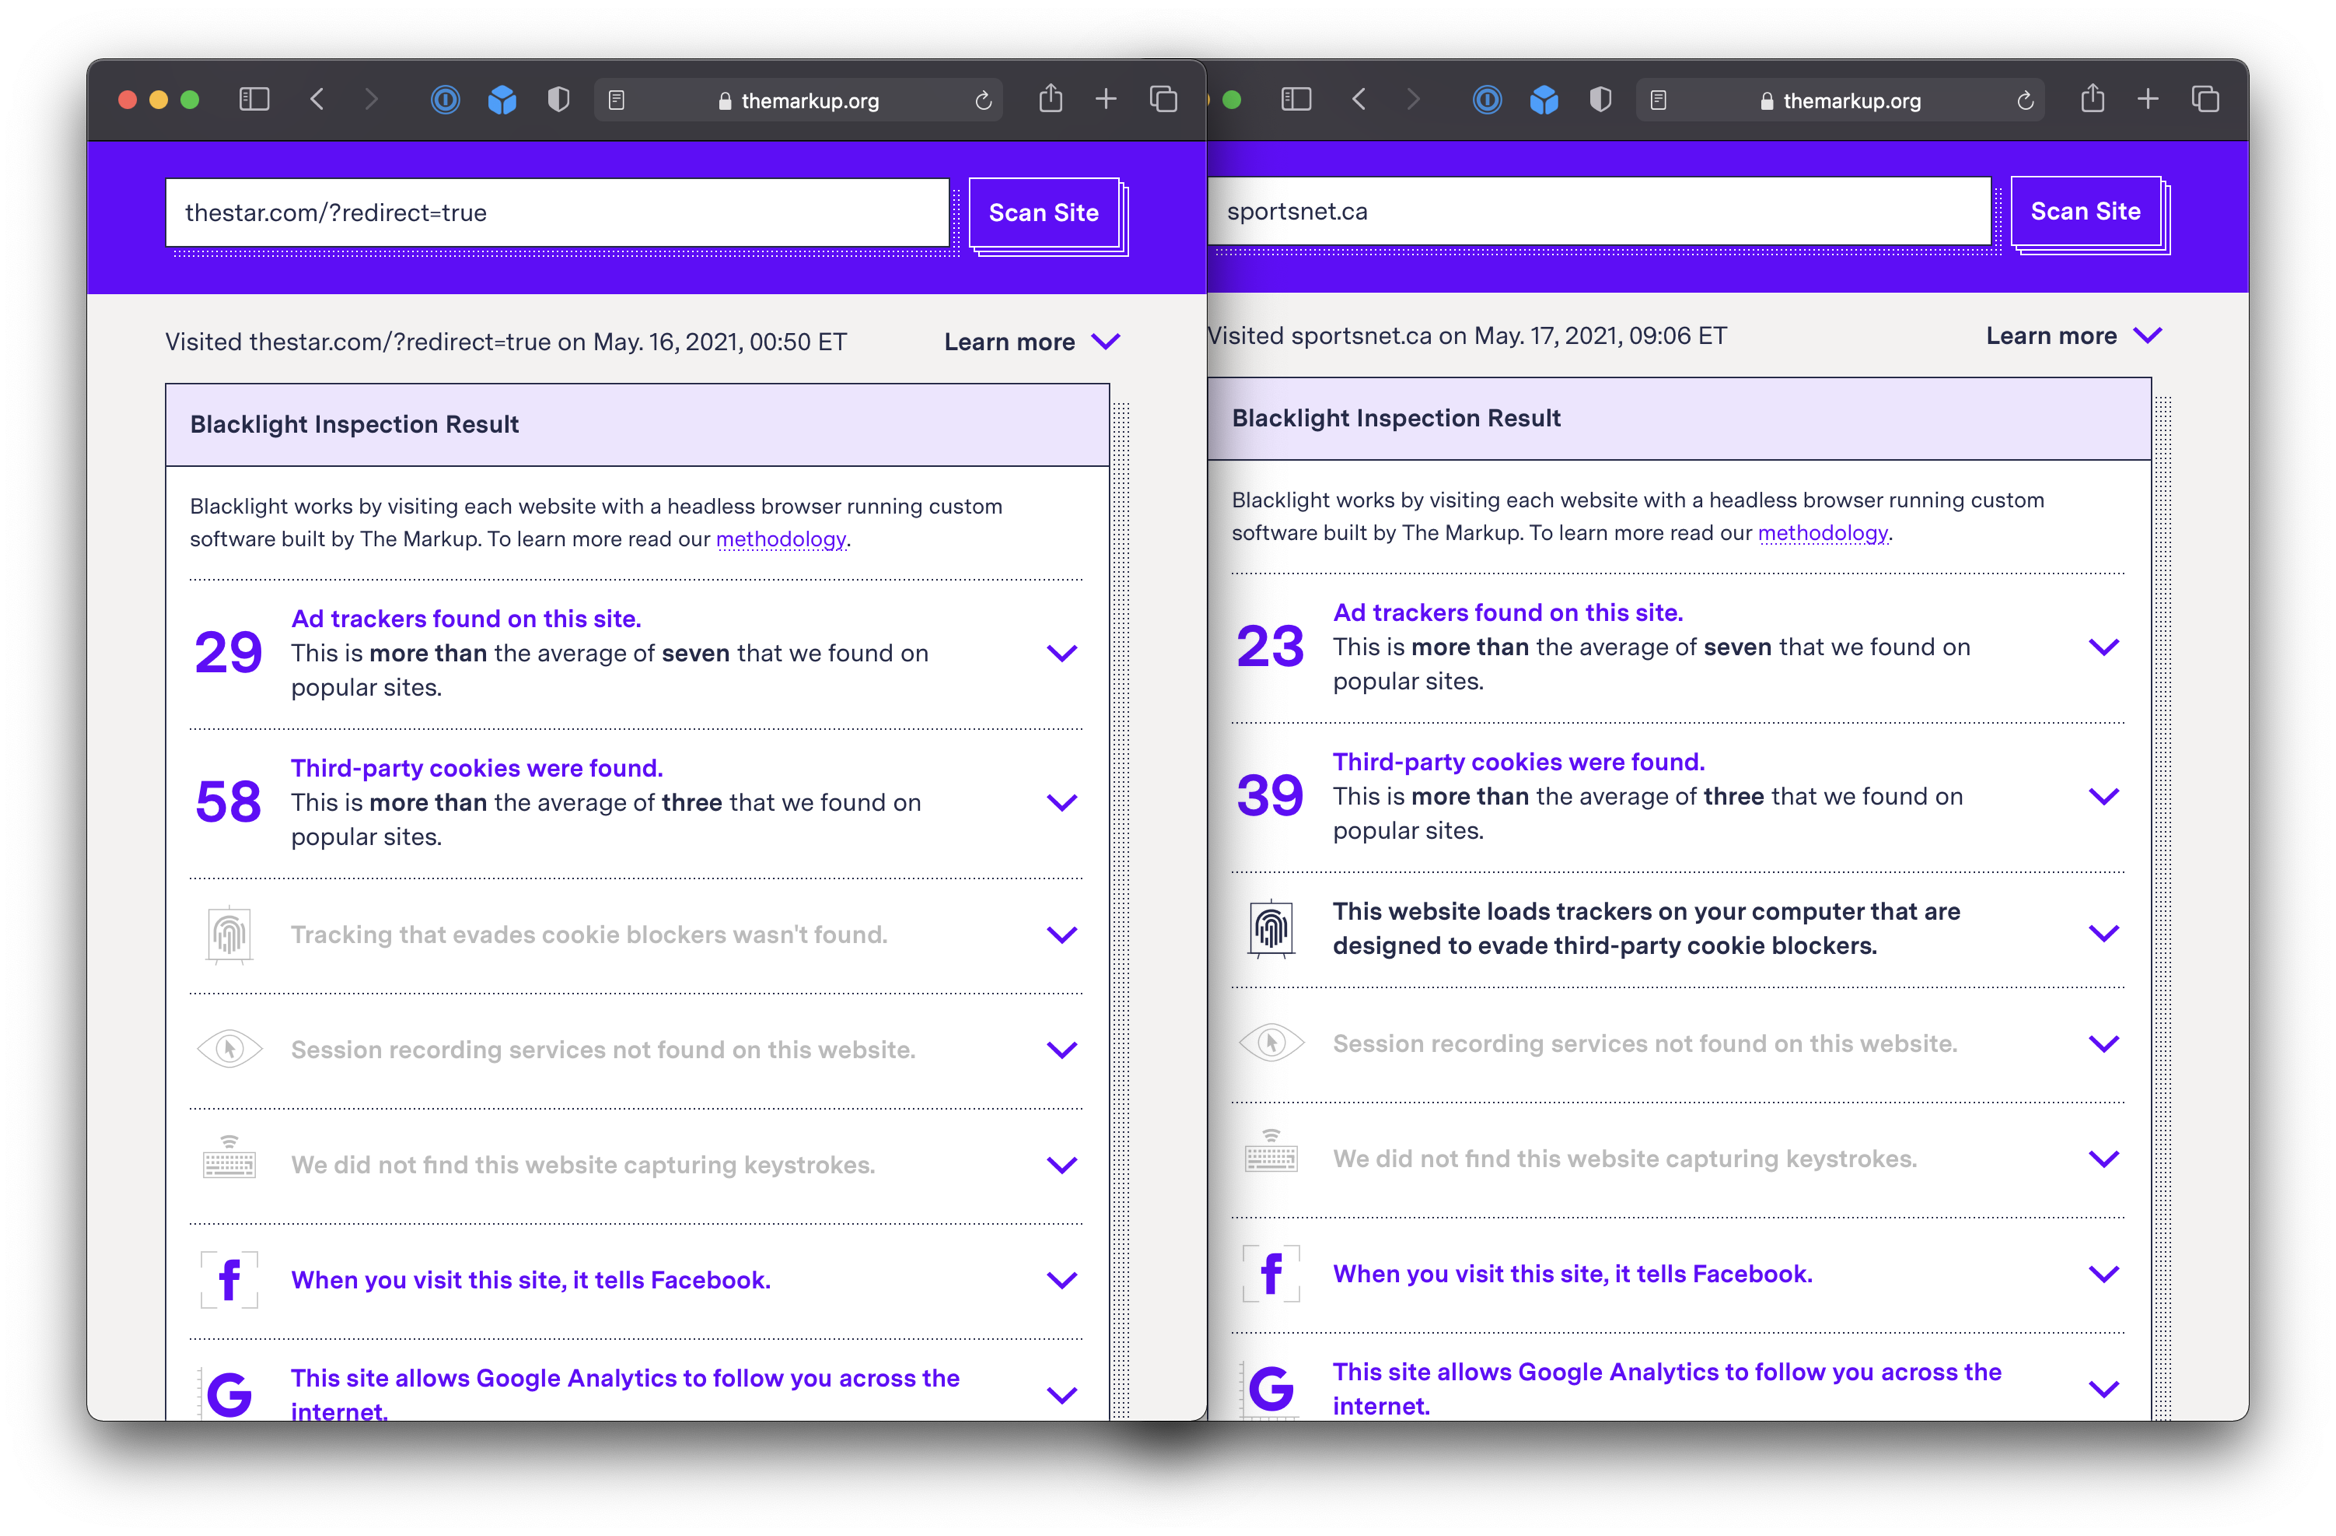Click Scan Site button for thestar.com
Screen dimensions: 2336x1536
(1043, 213)
